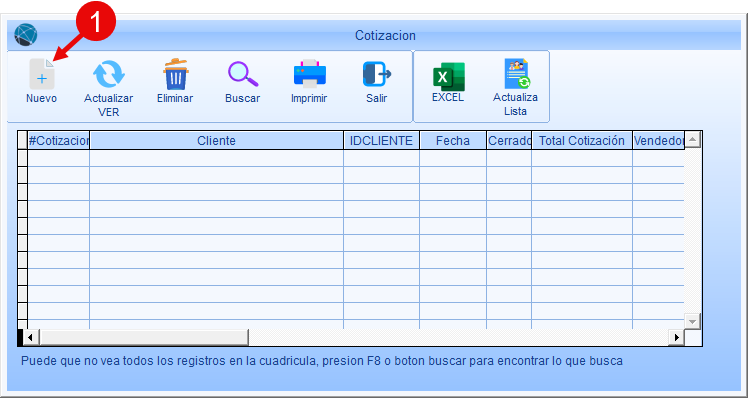The height and width of the screenshot is (398, 748).
Task: Click the horizontal scrollbar thumb
Action: coord(144,337)
